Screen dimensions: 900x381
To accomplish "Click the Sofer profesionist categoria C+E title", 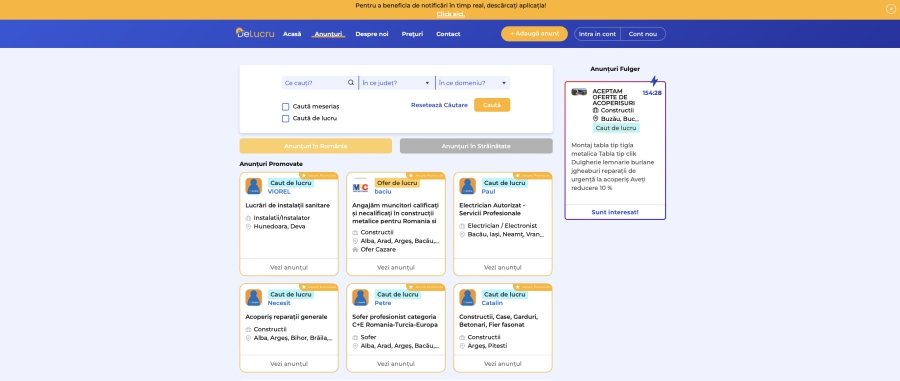I will pos(395,320).
